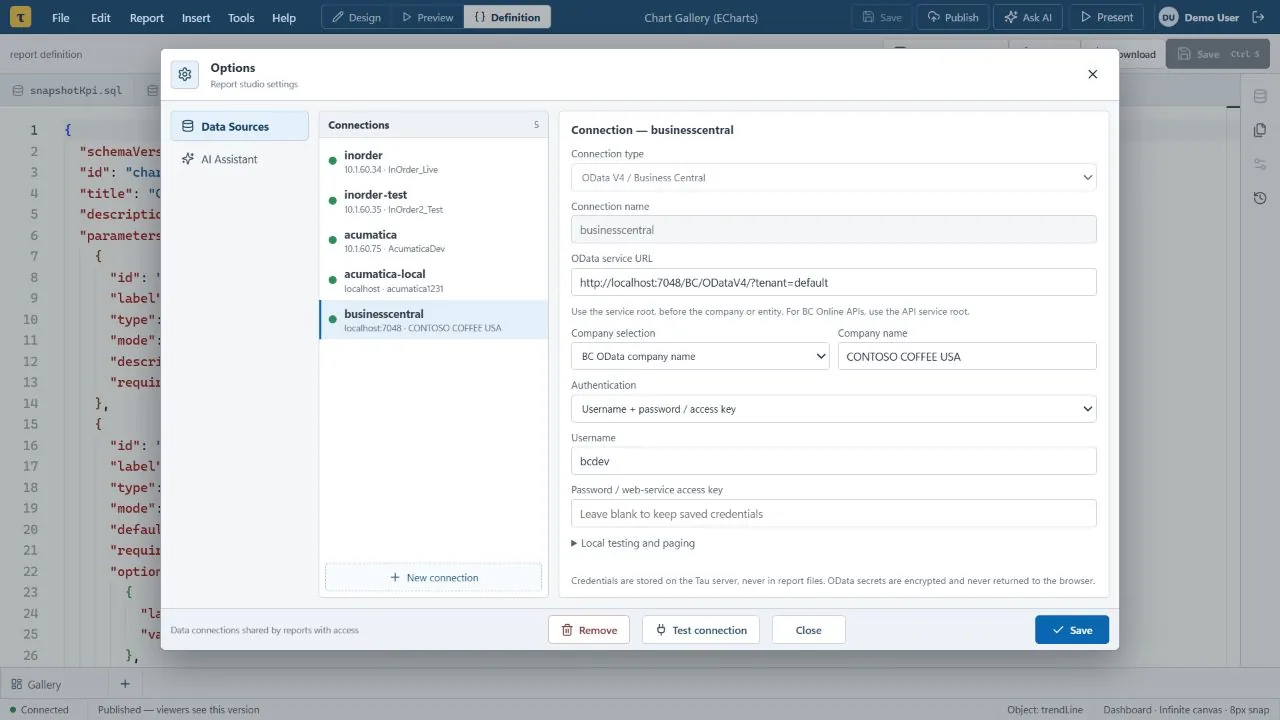
Task: Click the Test connection button
Action: (701, 630)
